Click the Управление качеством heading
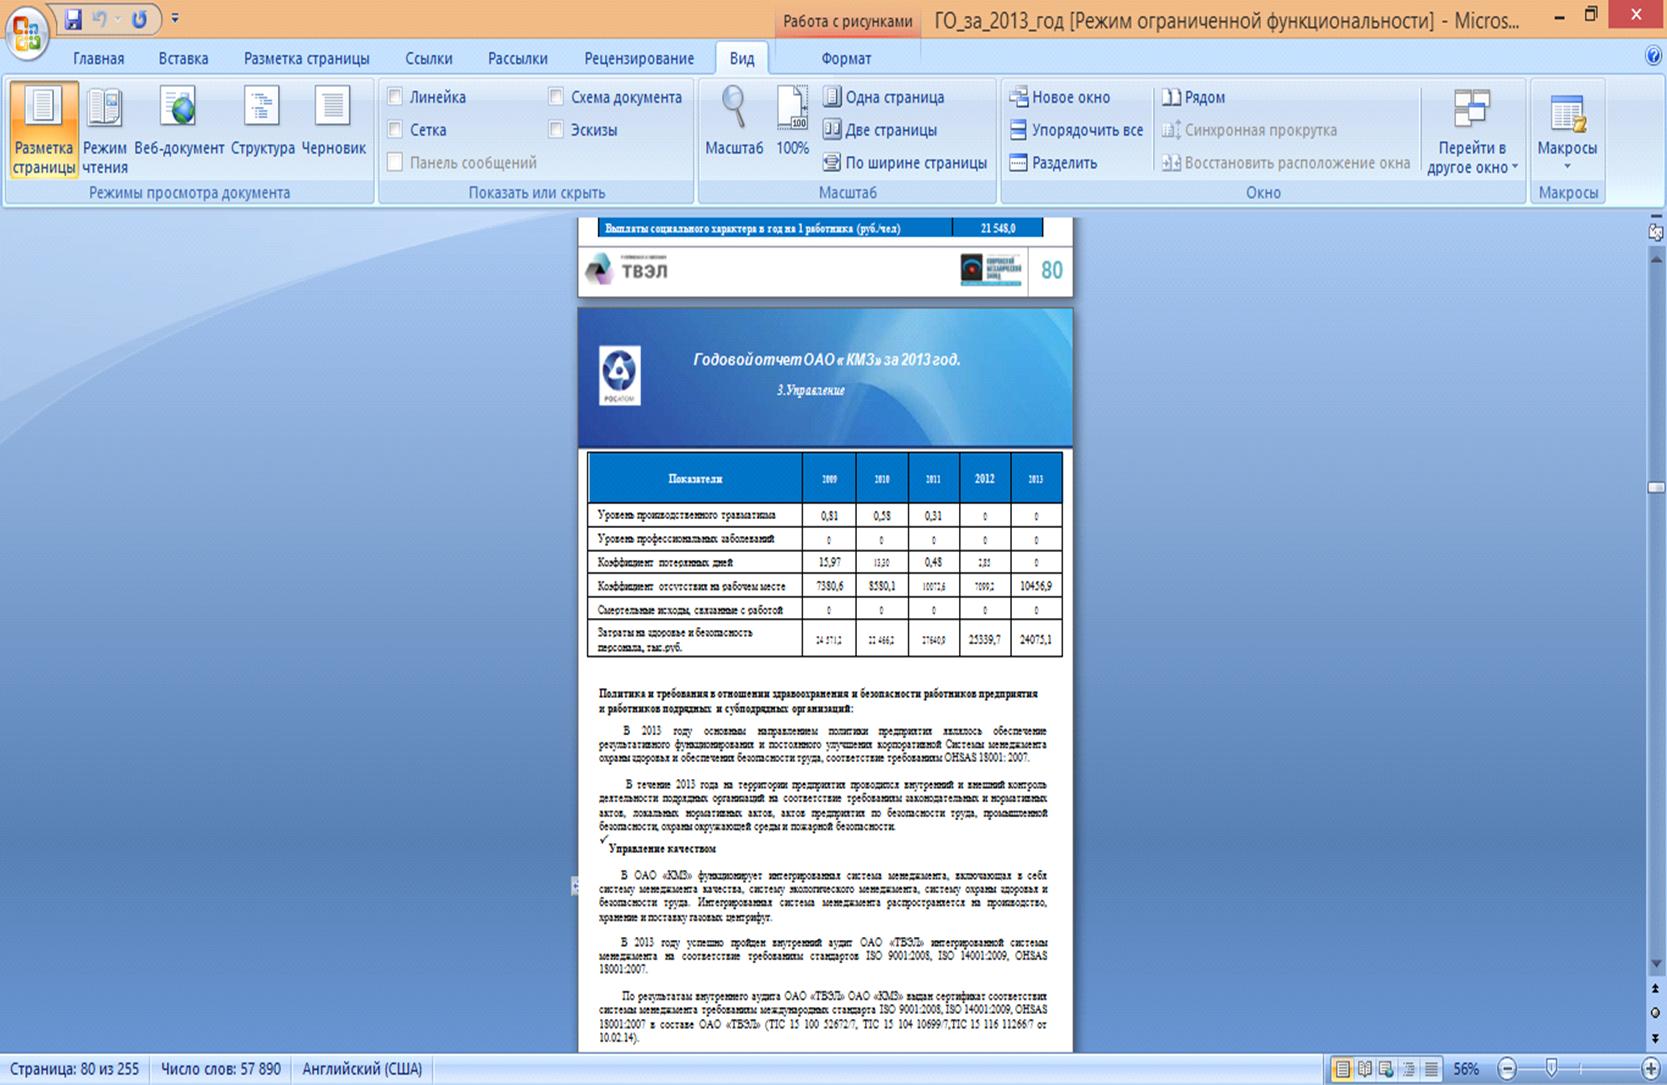Viewport: 1667px width, 1085px height. [x=662, y=848]
